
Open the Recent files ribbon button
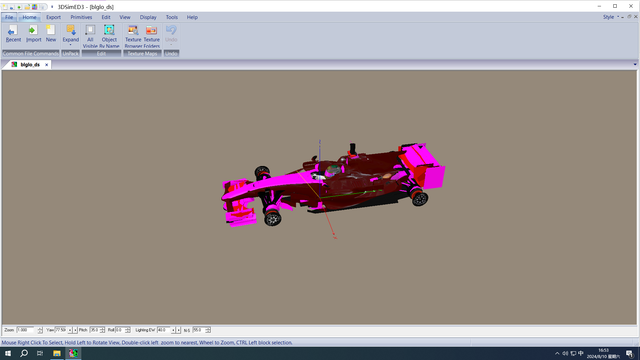(13, 33)
